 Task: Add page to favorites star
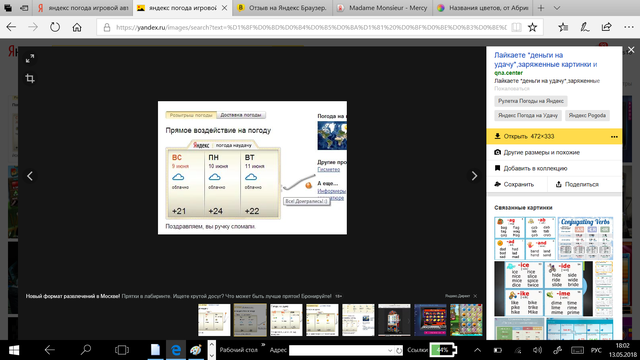(x=532, y=27)
